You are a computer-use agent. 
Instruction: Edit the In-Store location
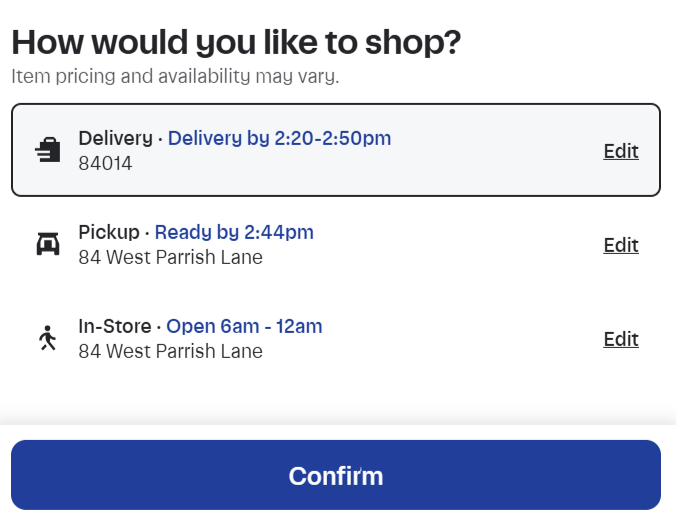pos(620,339)
